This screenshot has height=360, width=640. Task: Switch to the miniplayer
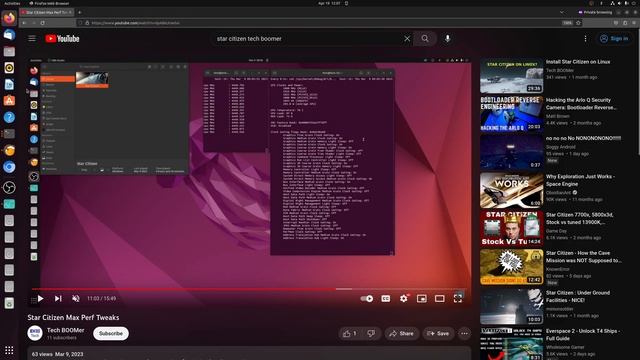tap(422, 298)
